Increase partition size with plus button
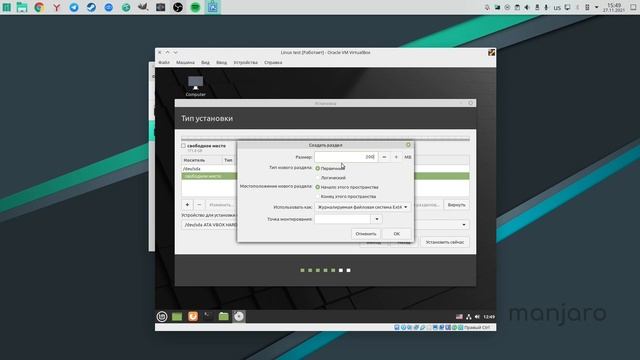Screen dimensions: 640x360 pyautogui.click(x=396, y=157)
